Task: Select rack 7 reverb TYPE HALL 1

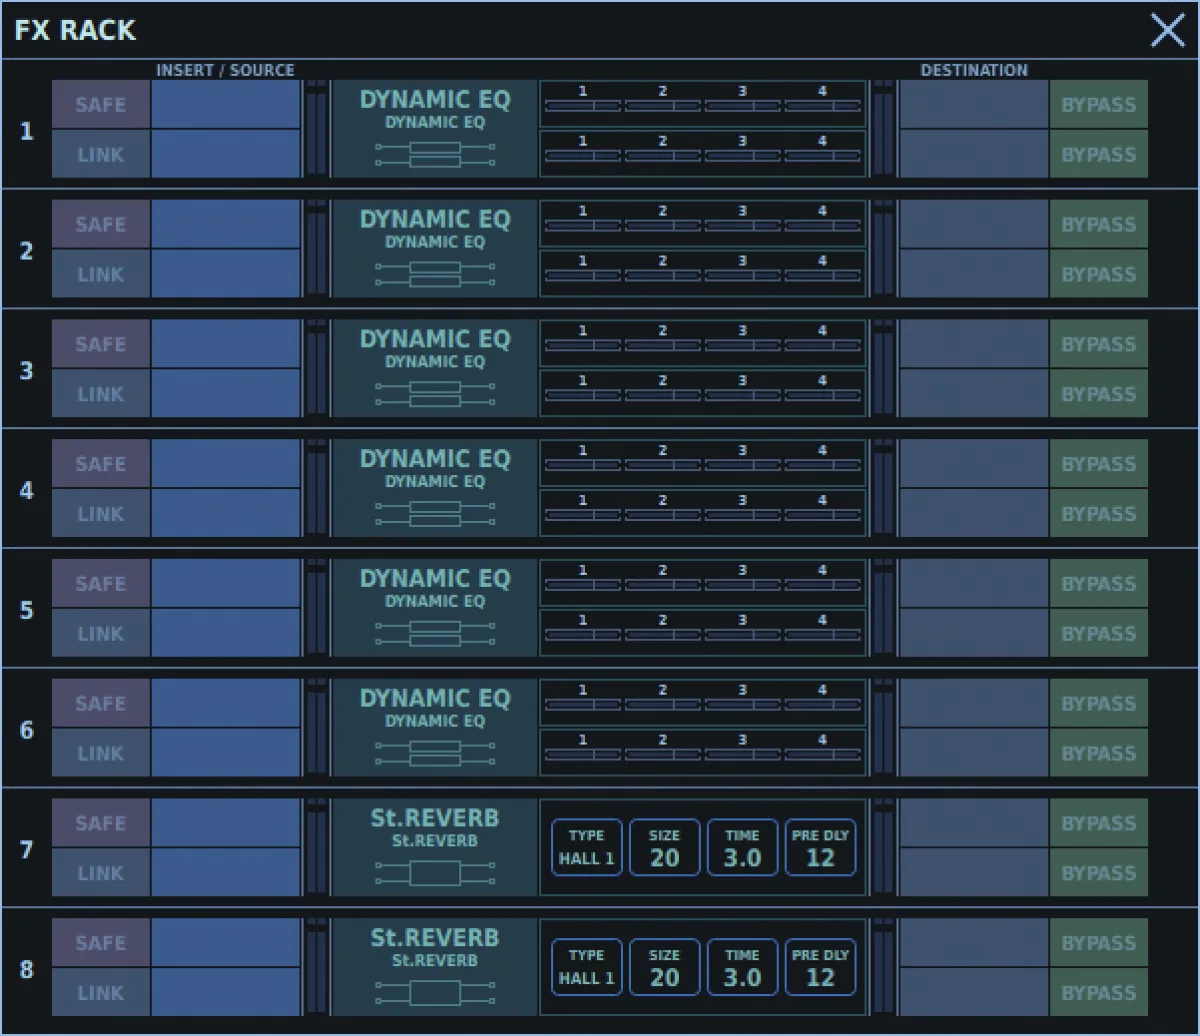Action: (x=586, y=847)
